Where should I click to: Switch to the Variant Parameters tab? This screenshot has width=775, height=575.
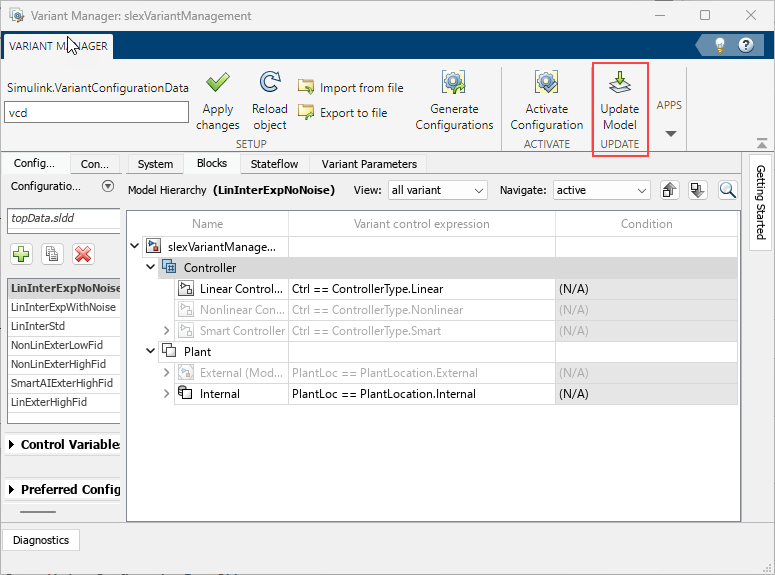[x=369, y=164]
